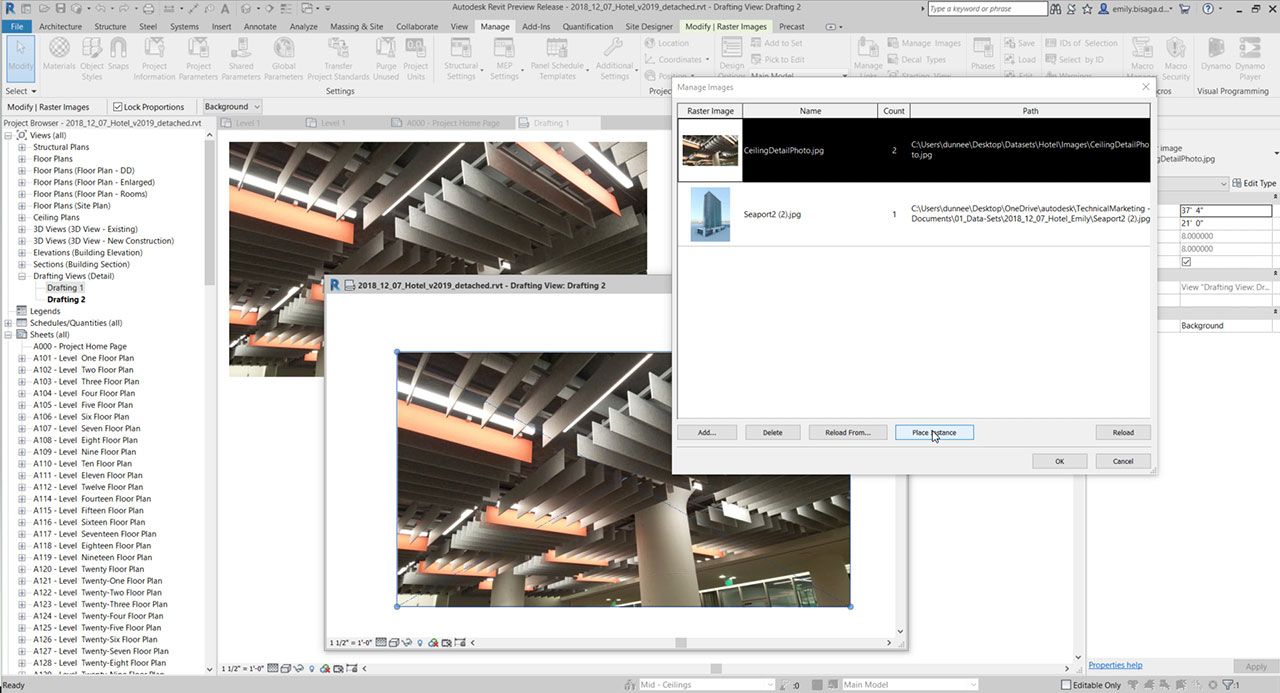The image size is (1280, 693).
Task: Open Macro Manager
Action: pos(1140,57)
